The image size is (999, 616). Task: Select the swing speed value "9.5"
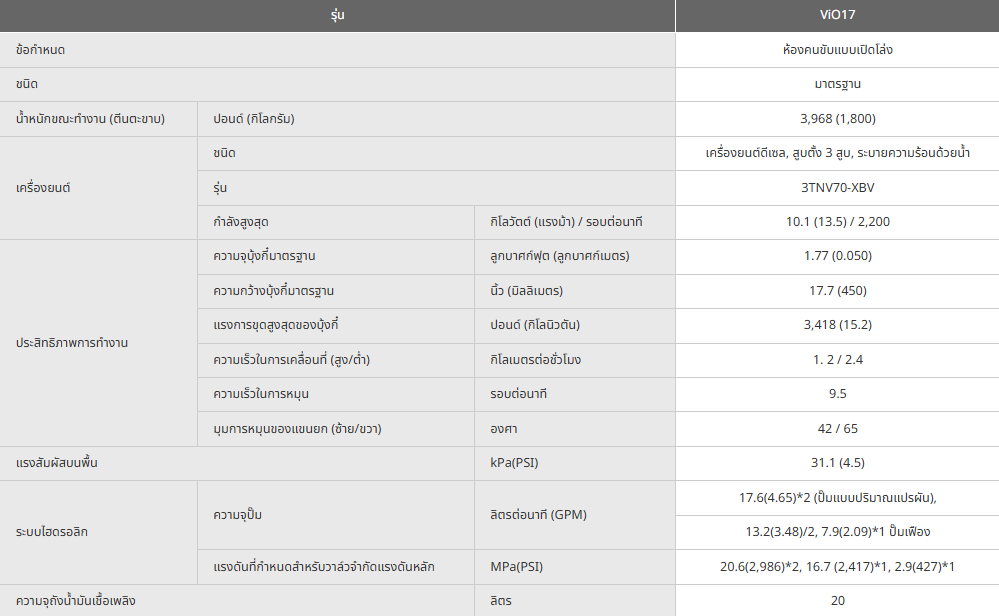(837, 394)
